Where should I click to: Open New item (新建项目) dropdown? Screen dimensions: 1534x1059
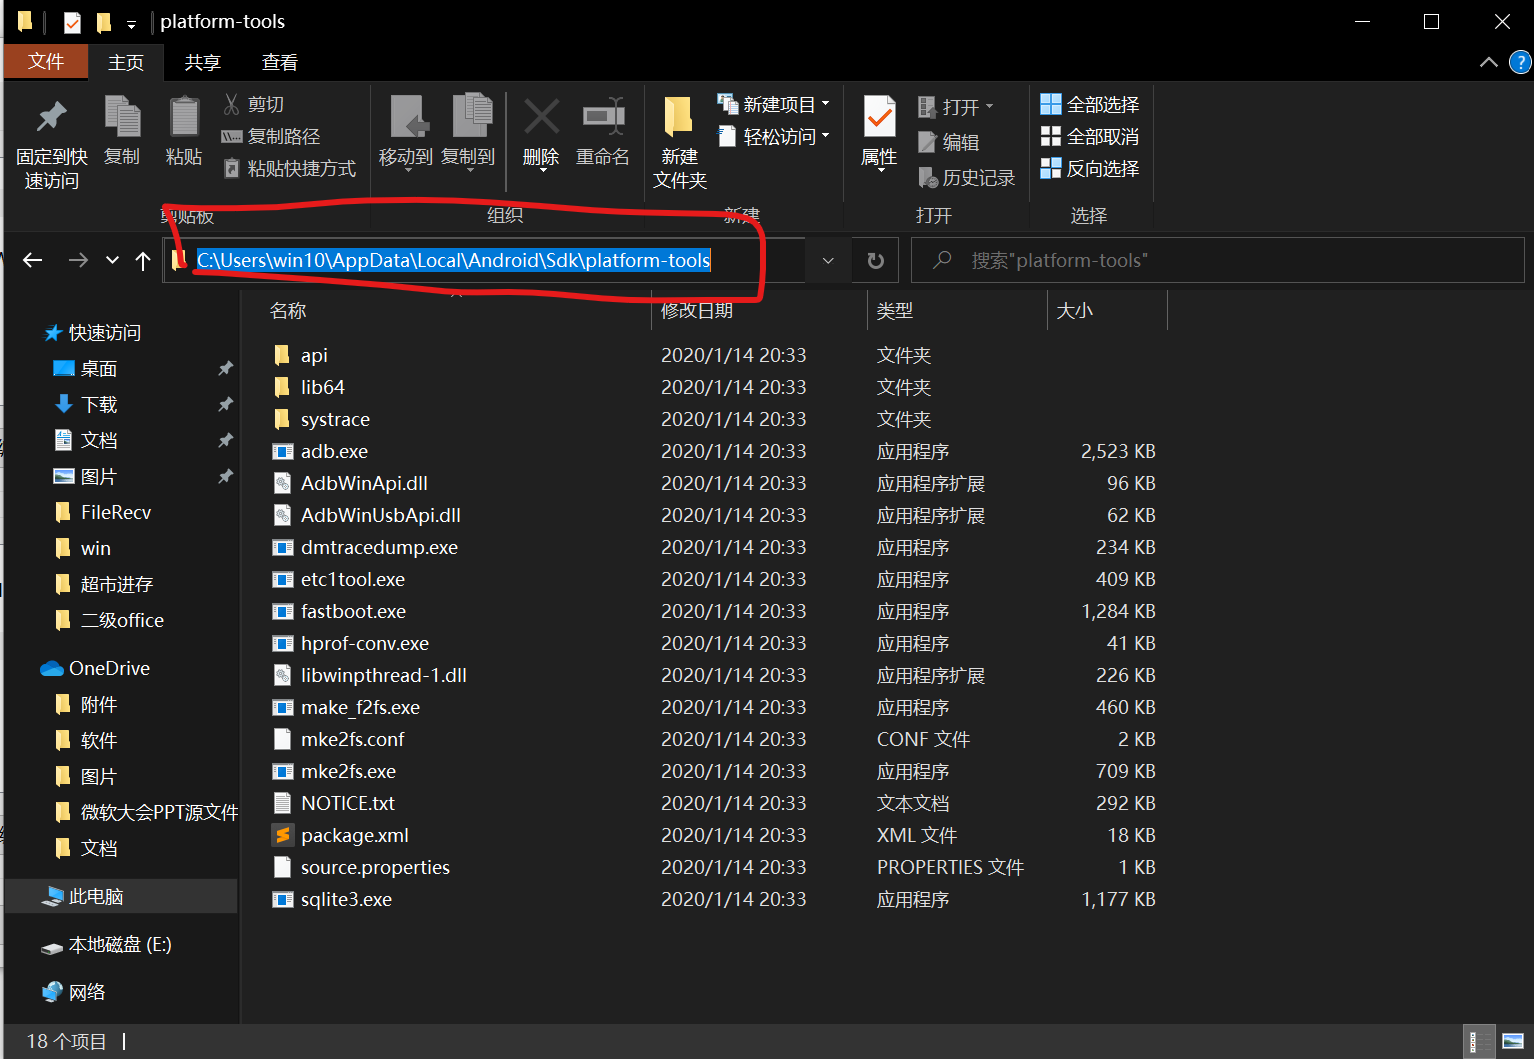tap(774, 104)
